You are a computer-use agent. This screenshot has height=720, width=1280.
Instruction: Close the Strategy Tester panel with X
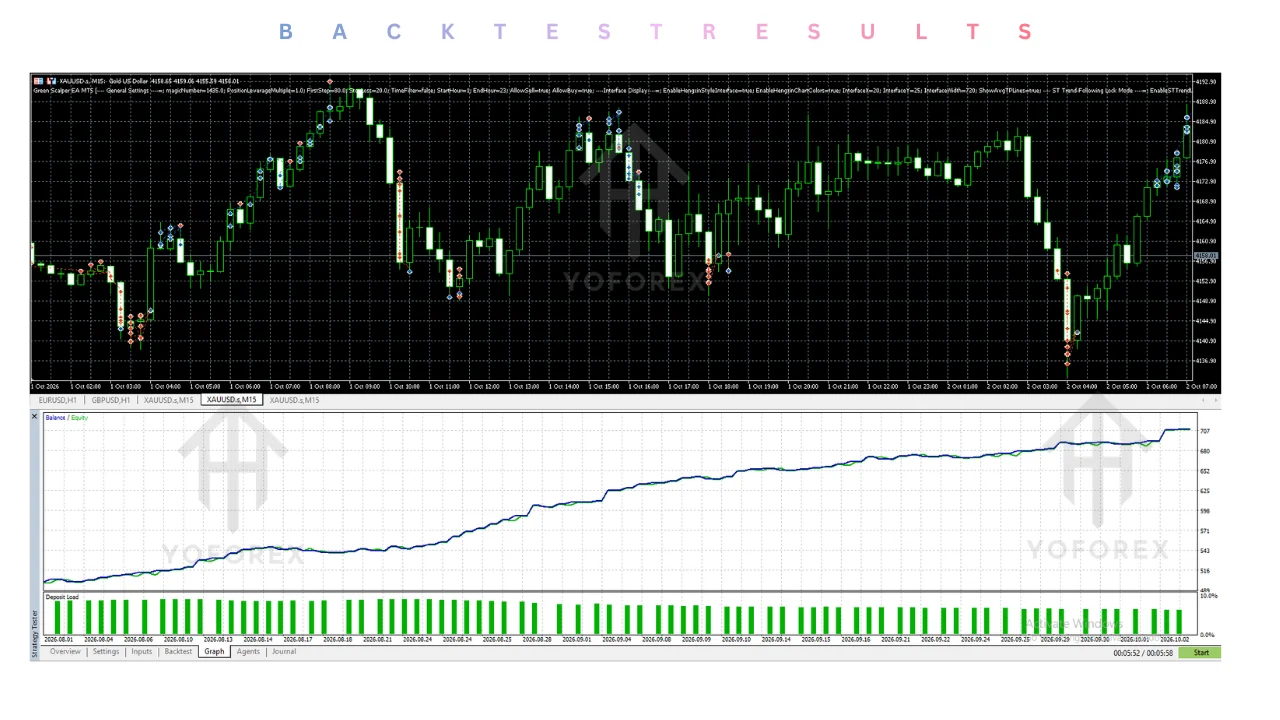tap(35, 416)
